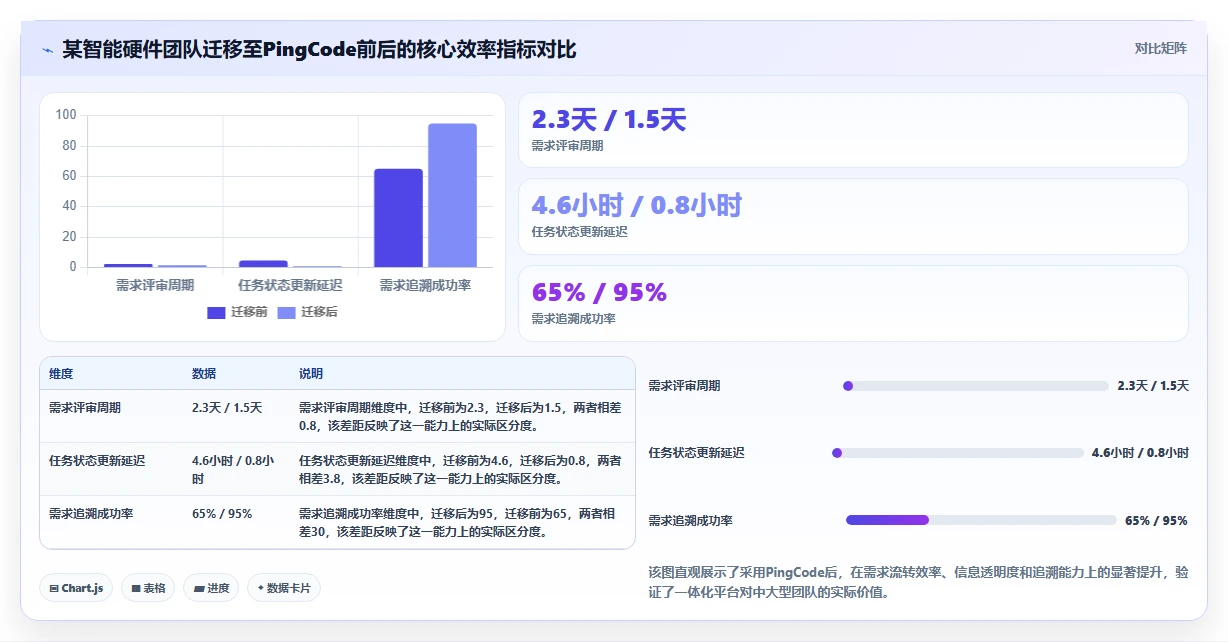Click the 数据卡片 tag chip
This screenshot has height=642, width=1228.
pos(284,588)
